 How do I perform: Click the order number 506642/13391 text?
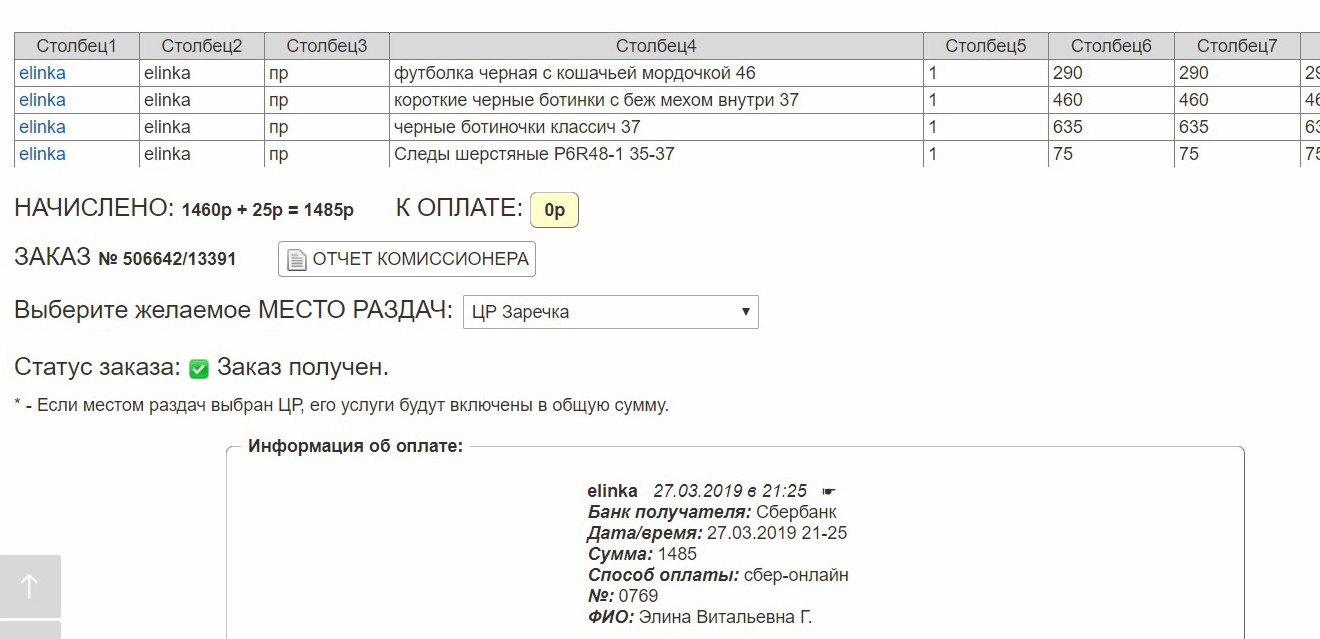coord(180,259)
